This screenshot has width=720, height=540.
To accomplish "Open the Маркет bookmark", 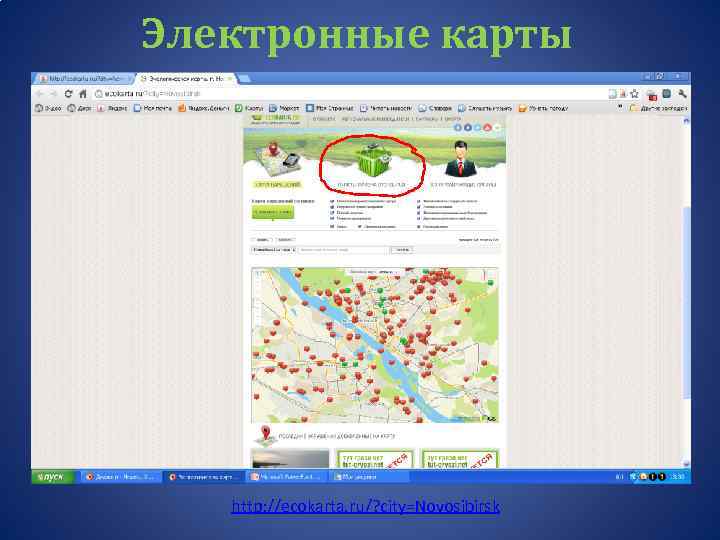I will (284, 108).
